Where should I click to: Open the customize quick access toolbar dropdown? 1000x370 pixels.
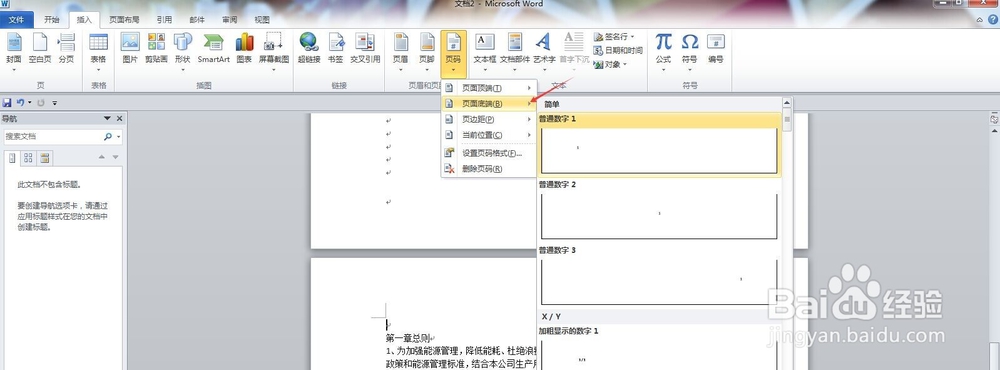pyautogui.click(x=55, y=103)
